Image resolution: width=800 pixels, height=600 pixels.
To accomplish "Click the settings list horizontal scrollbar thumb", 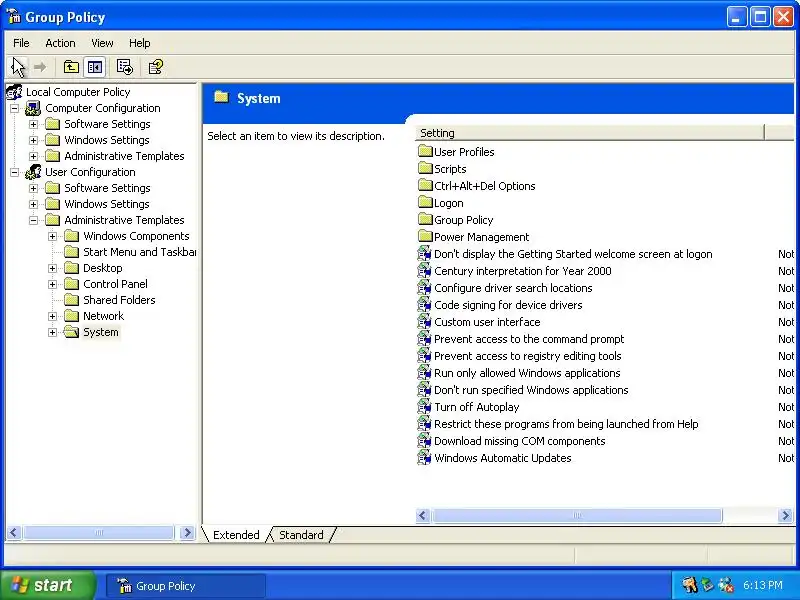I will tap(577, 515).
